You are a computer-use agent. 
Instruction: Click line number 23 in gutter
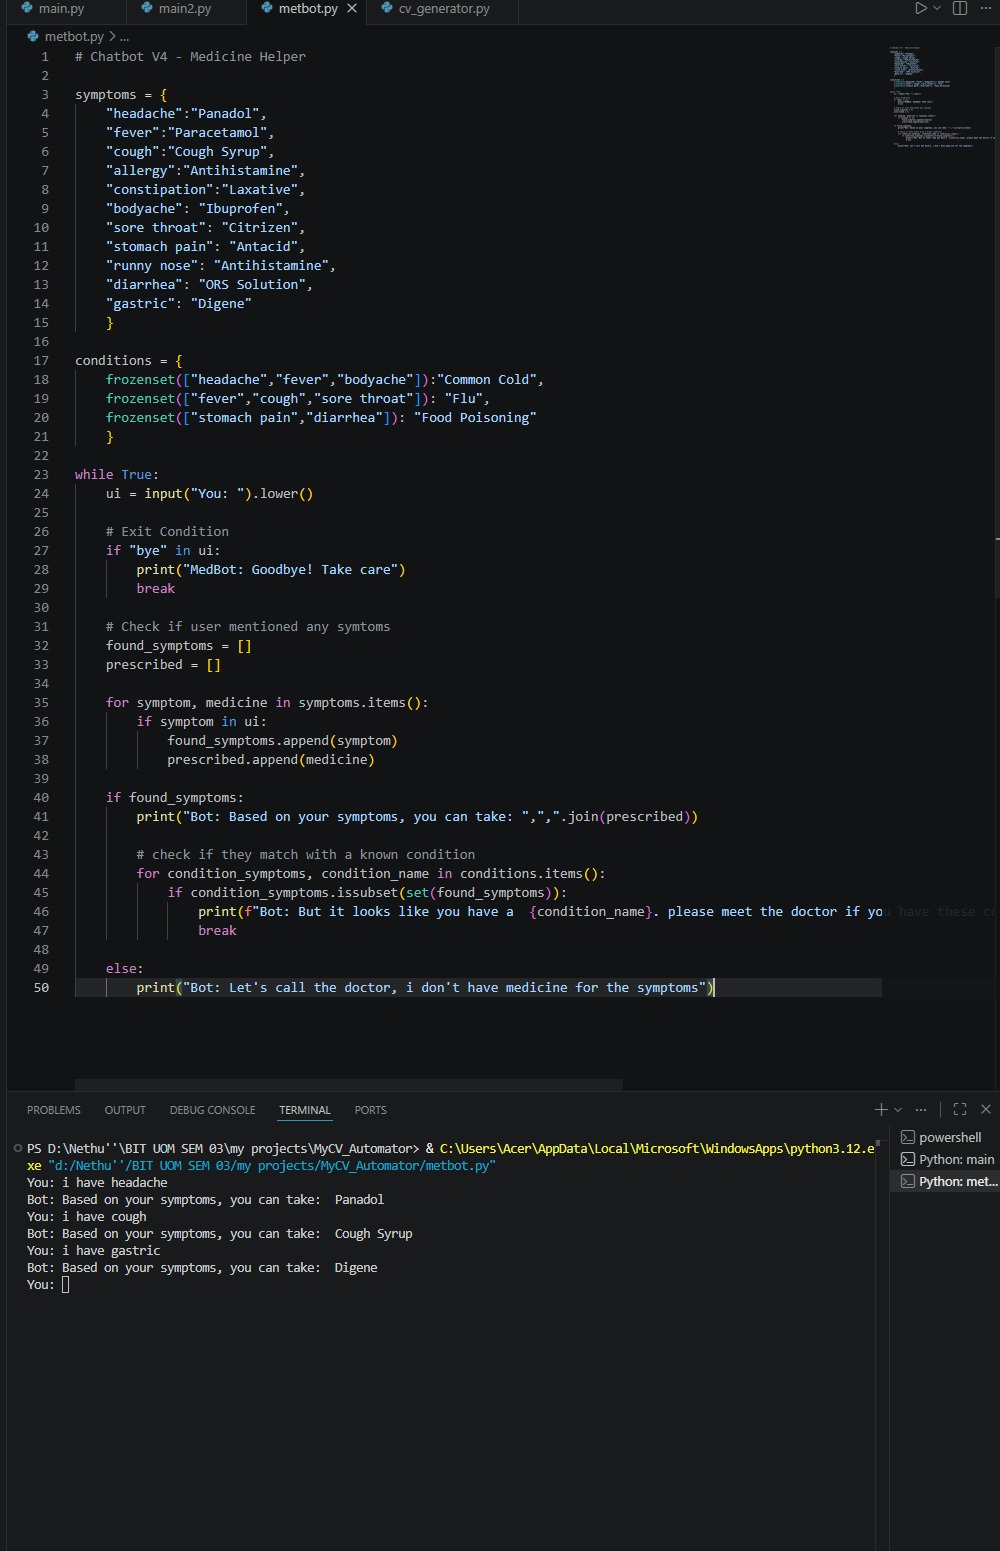click(41, 474)
